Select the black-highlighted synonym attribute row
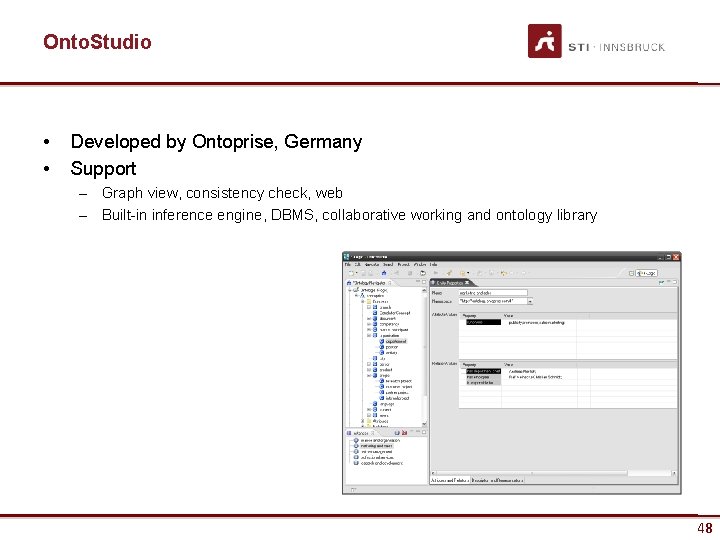This screenshot has width=720, height=540. tap(483, 322)
